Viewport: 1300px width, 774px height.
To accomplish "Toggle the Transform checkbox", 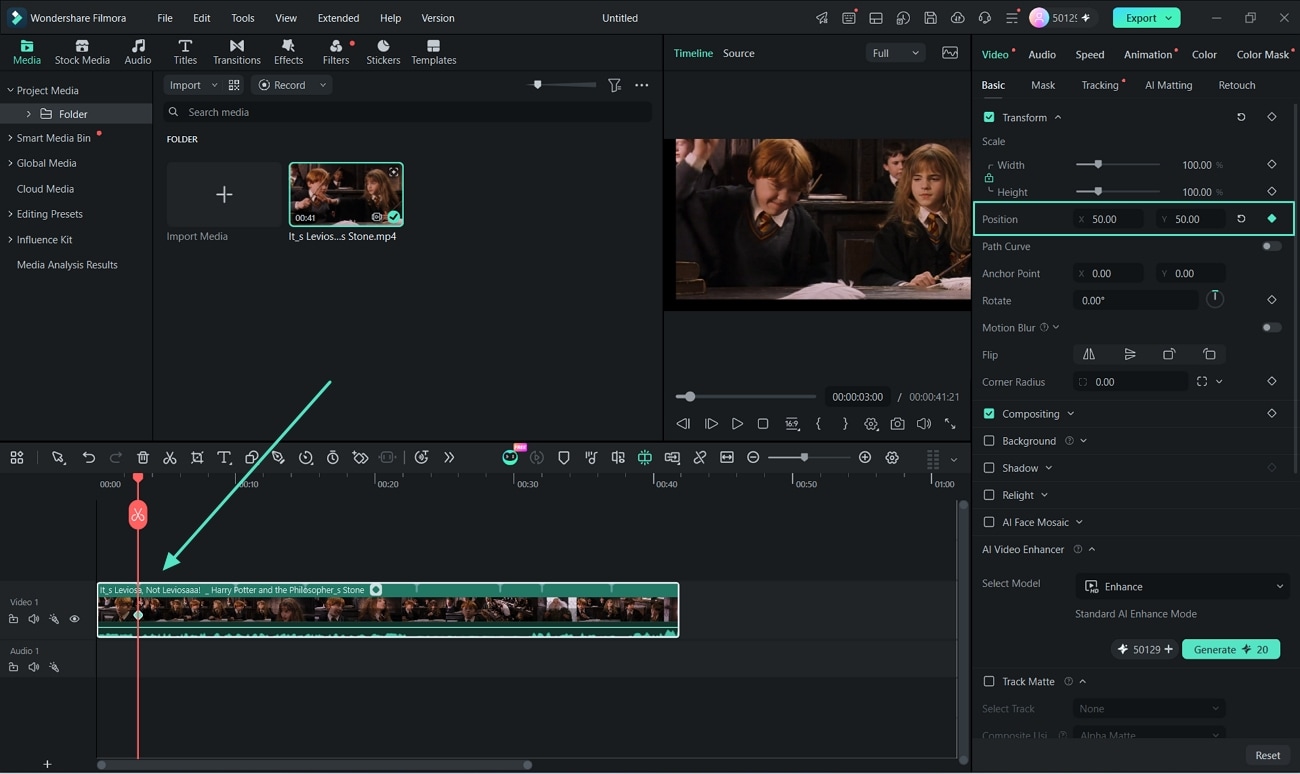I will [989, 117].
